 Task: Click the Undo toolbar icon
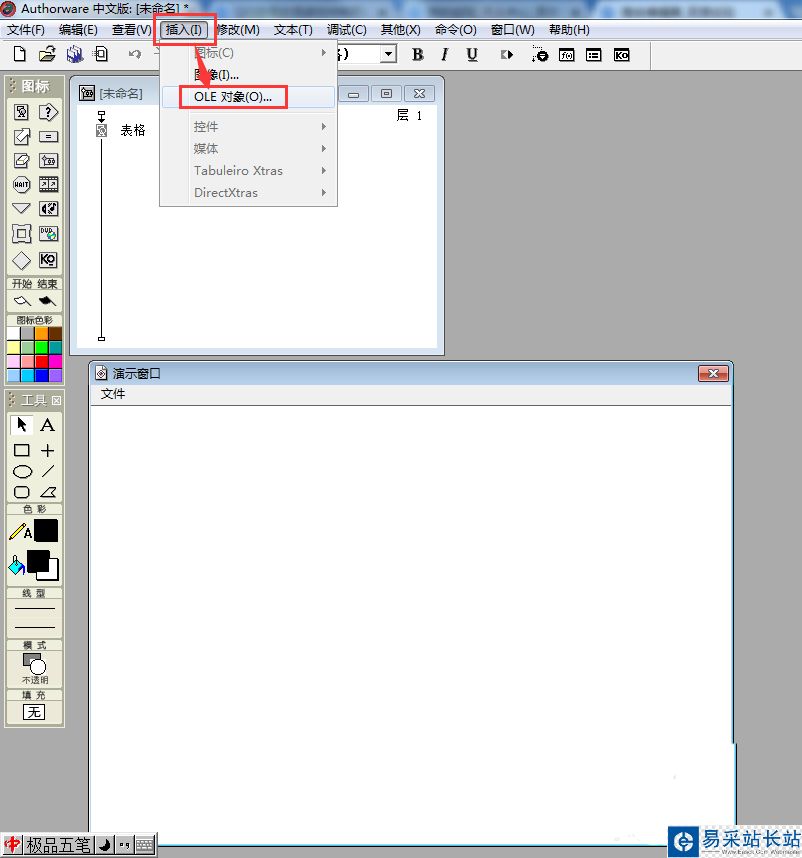135,54
